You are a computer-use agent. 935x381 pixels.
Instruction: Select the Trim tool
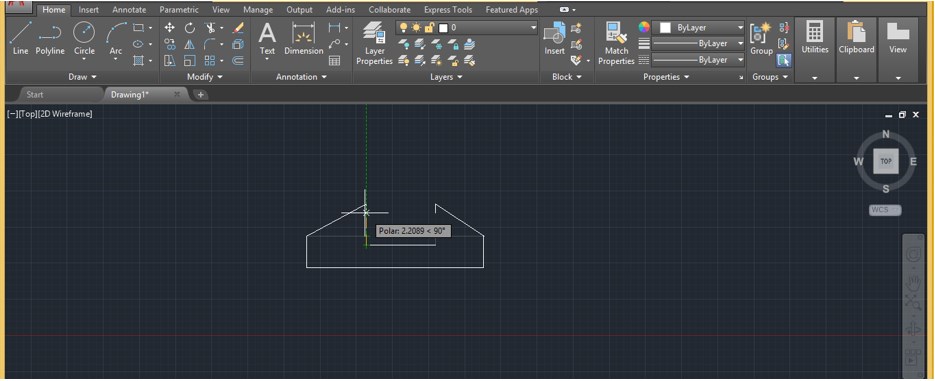pyautogui.click(x=210, y=27)
